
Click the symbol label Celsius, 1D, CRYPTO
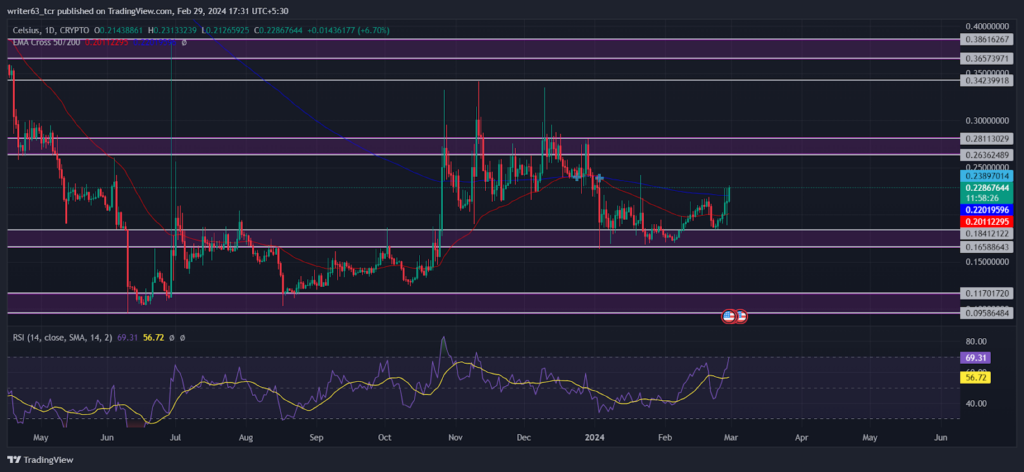(52, 30)
